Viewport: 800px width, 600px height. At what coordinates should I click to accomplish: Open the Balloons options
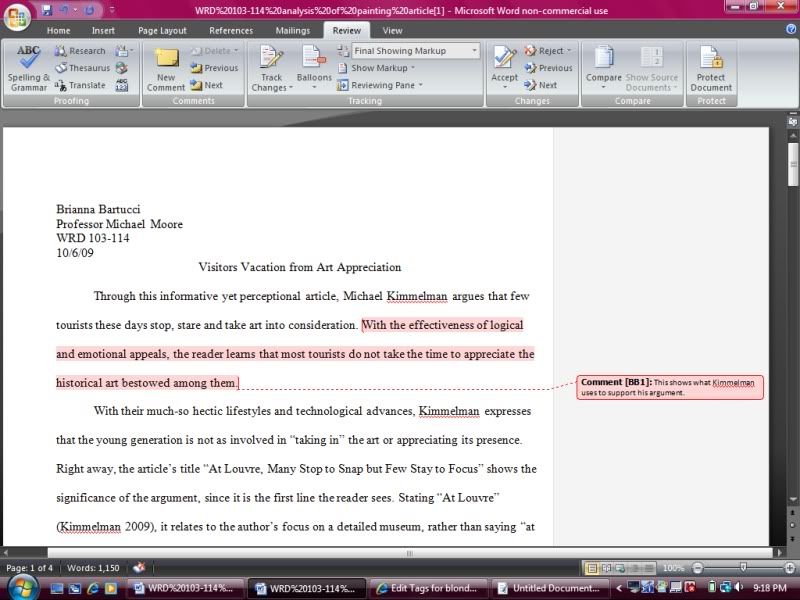pyautogui.click(x=314, y=68)
